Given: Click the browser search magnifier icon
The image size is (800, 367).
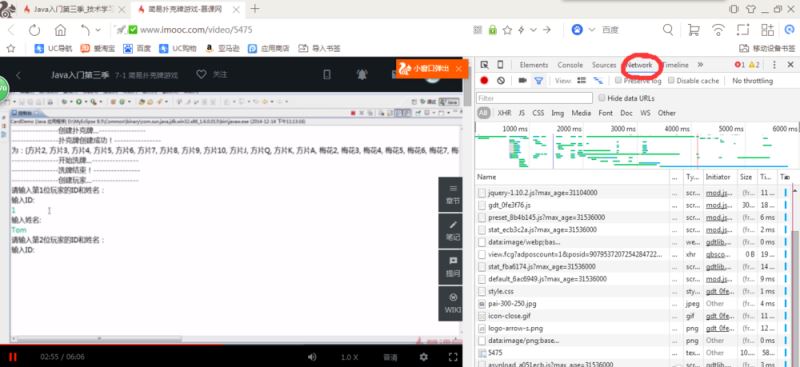Looking at the screenshot, I should coord(668,30).
